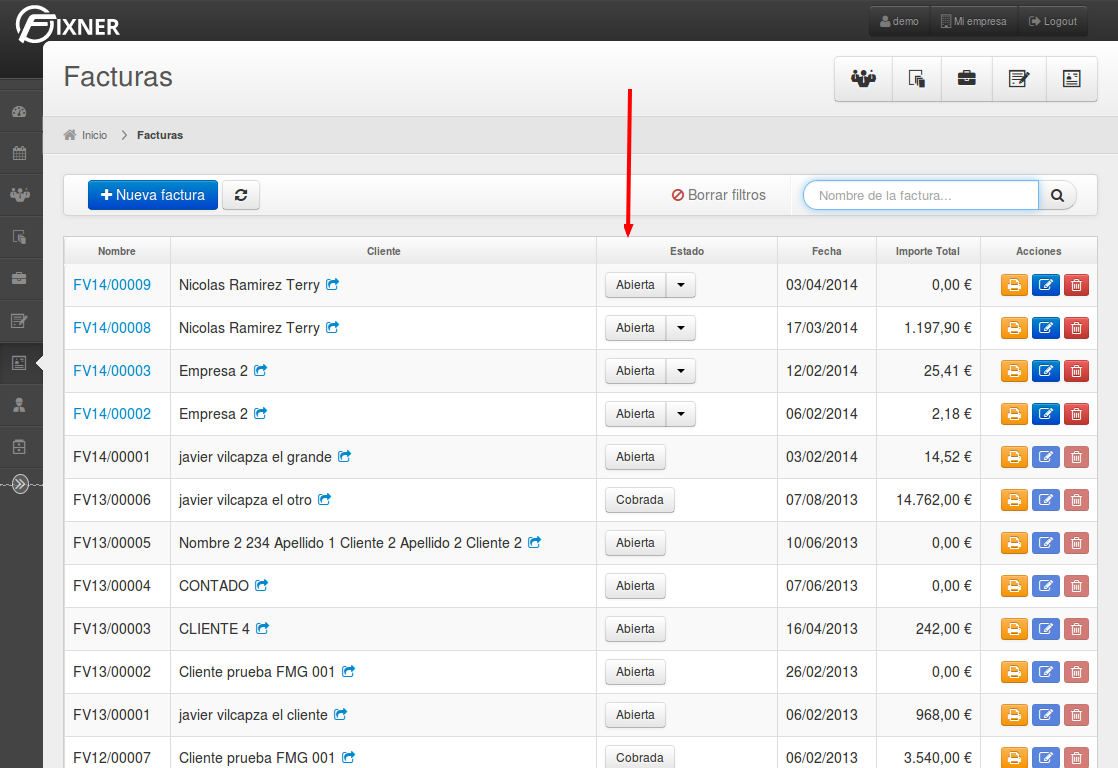The height and width of the screenshot is (768, 1118).
Task: Edit invoice FV14/00003
Action: (1045, 371)
